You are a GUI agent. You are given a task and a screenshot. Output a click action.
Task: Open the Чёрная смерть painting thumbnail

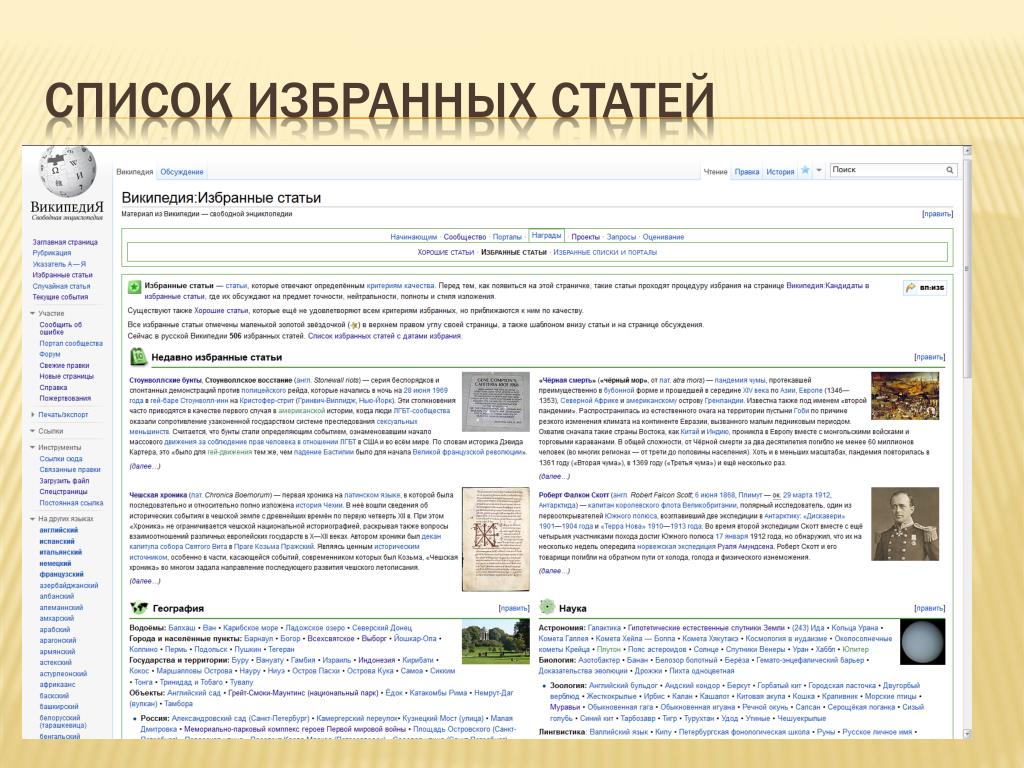pos(904,396)
